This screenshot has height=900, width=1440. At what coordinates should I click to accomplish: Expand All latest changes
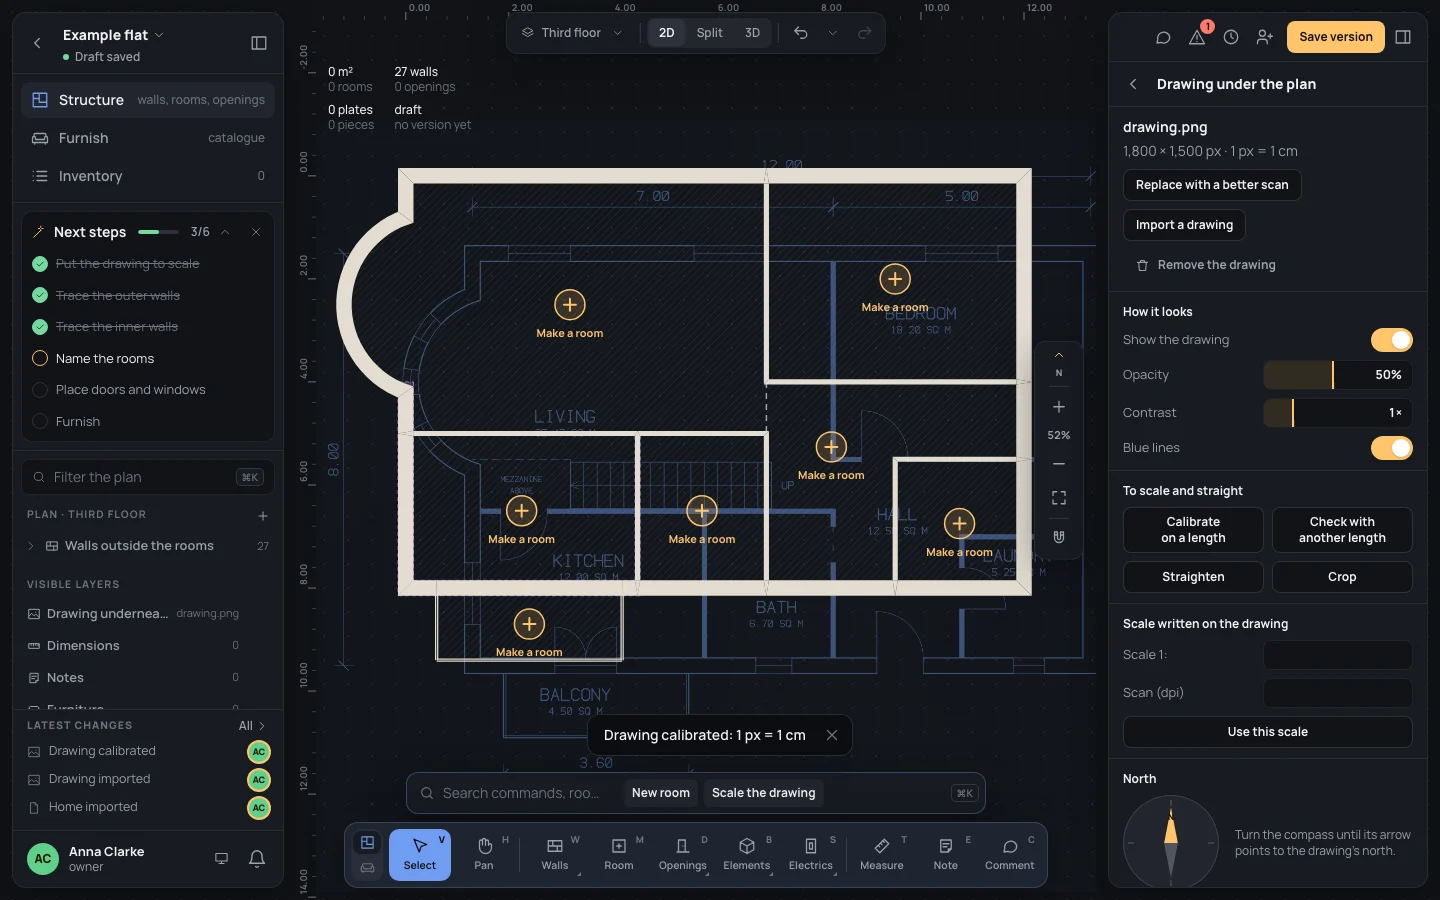[x=252, y=726]
